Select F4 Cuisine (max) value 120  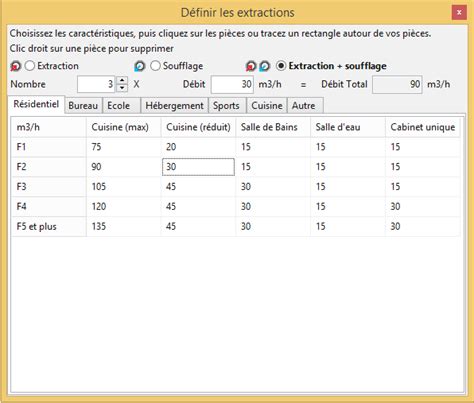[124, 206]
